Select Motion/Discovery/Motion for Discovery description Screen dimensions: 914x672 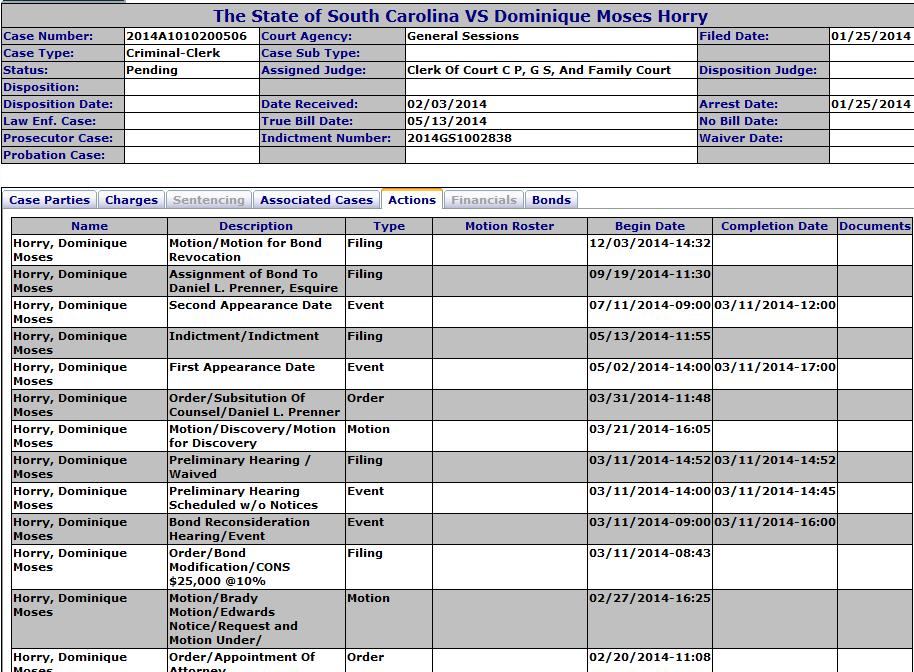click(252, 436)
